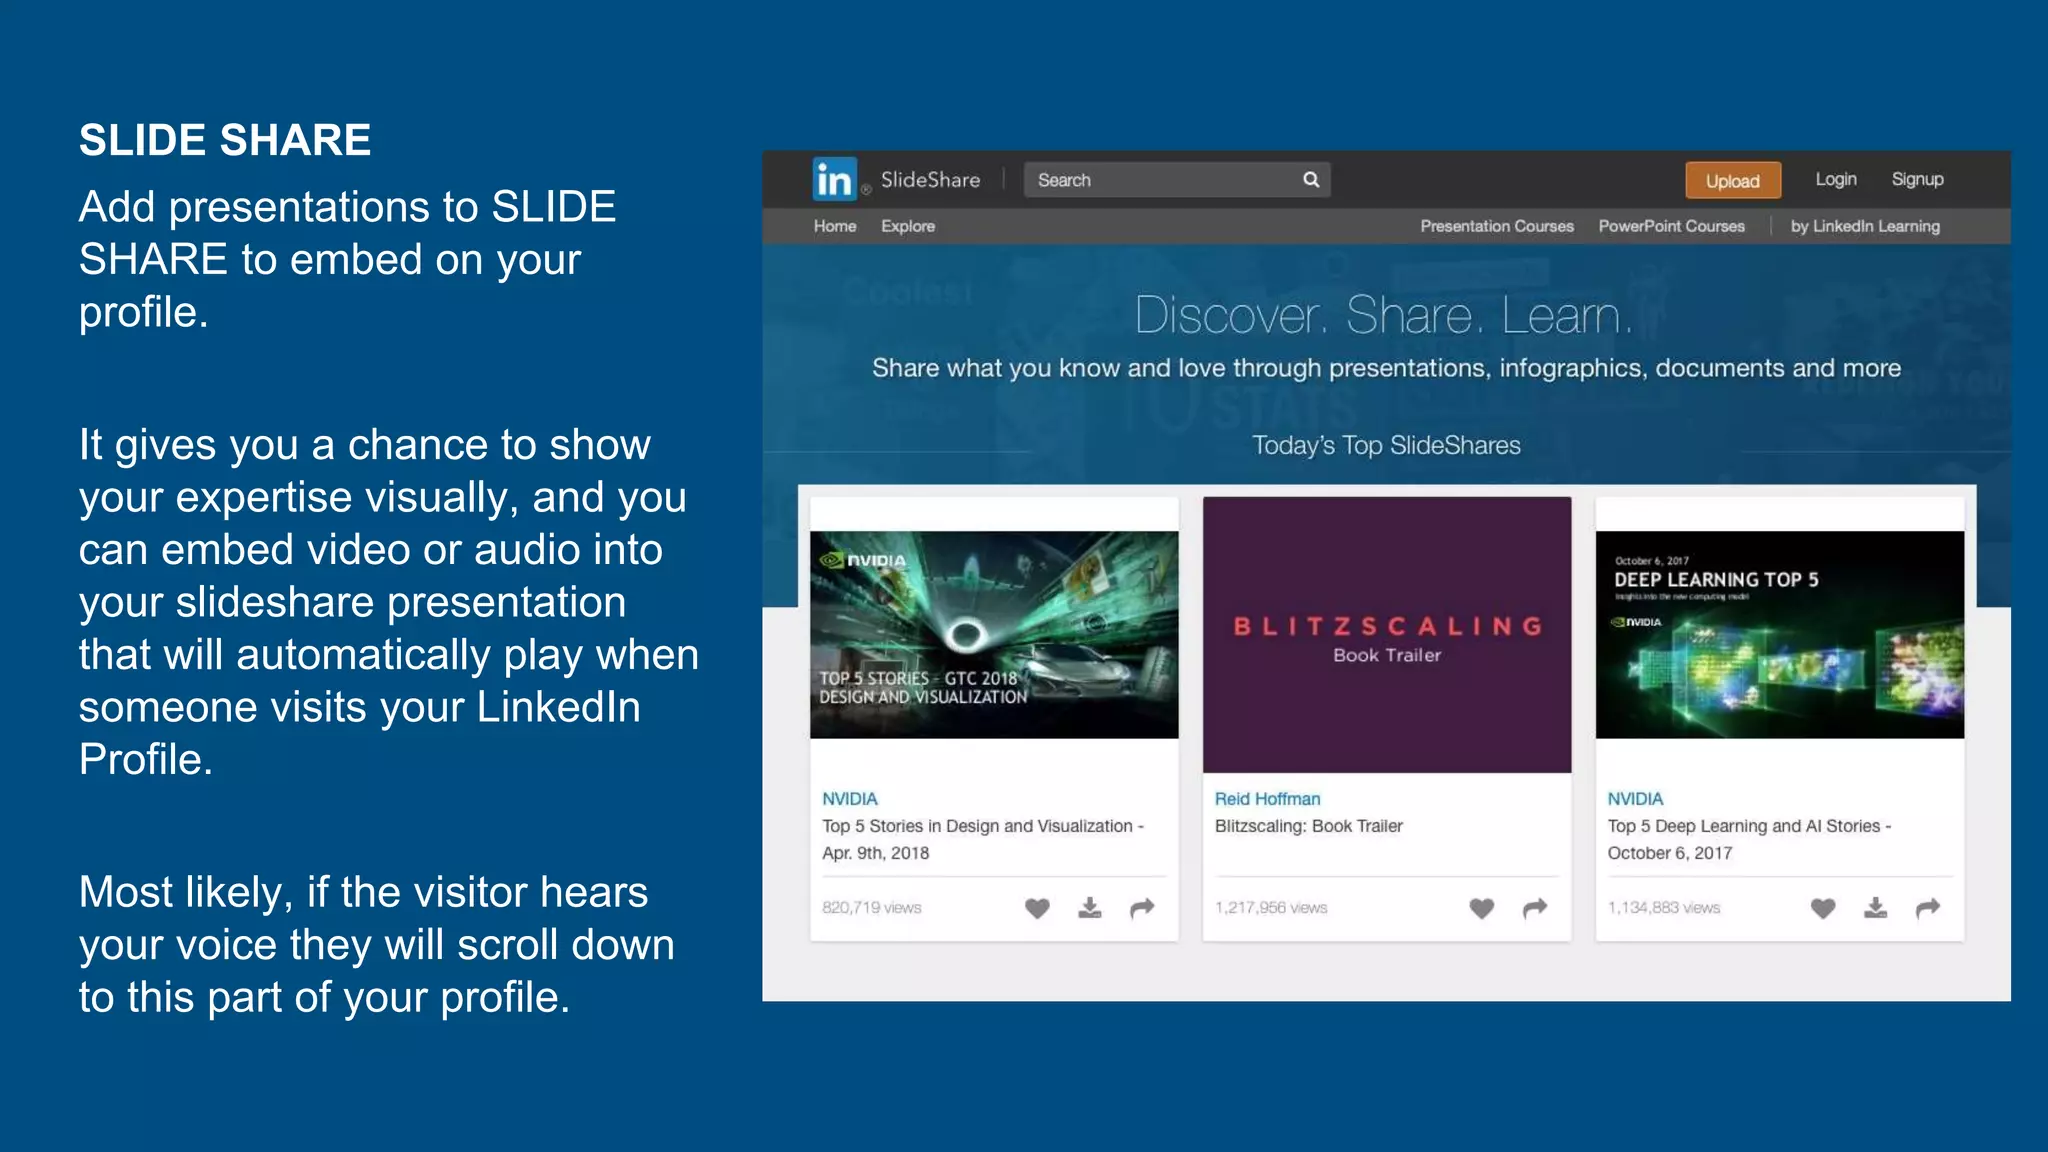Open the Explore menu item

(908, 226)
